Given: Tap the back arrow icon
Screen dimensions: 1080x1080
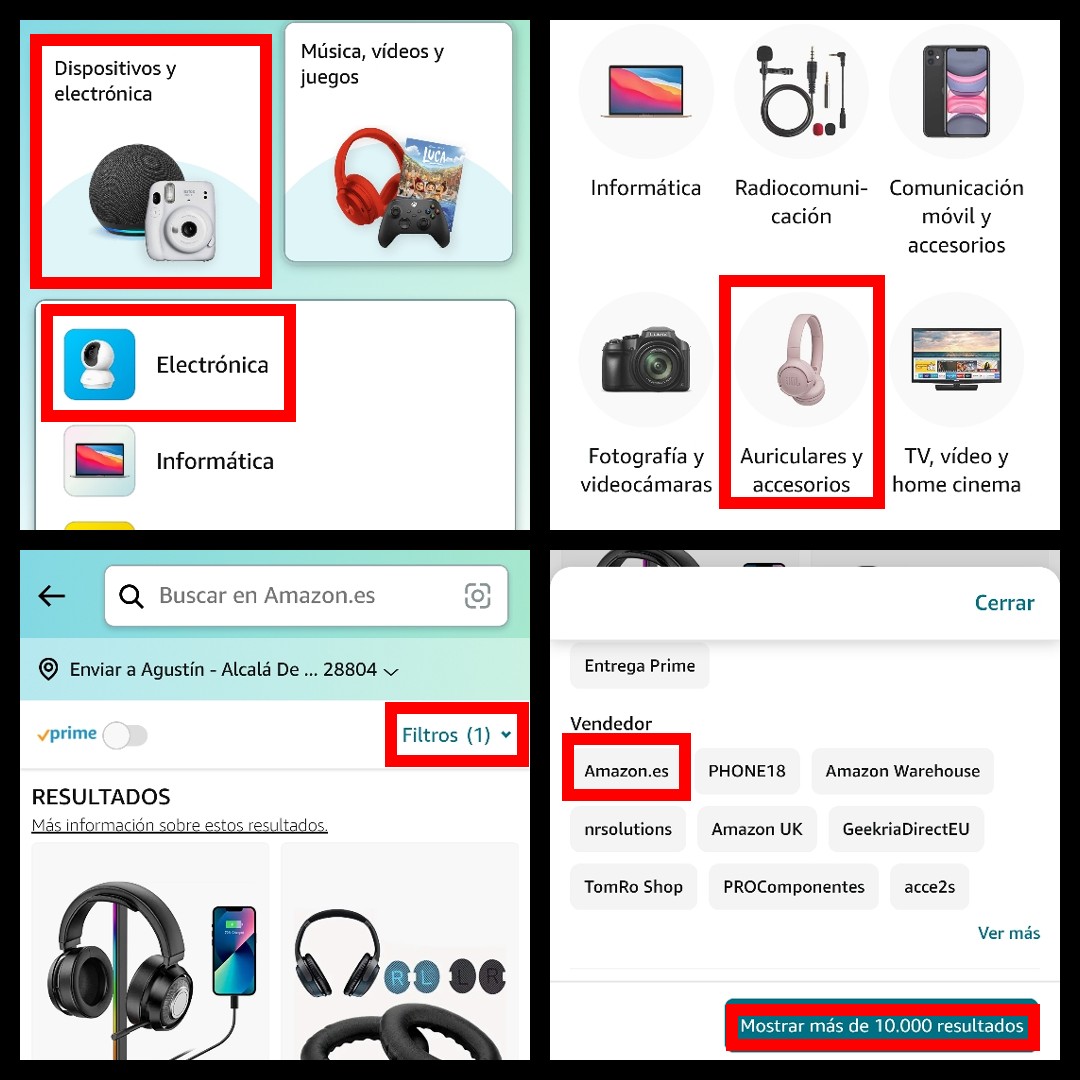Looking at the screenshot, I should point(52,596).
